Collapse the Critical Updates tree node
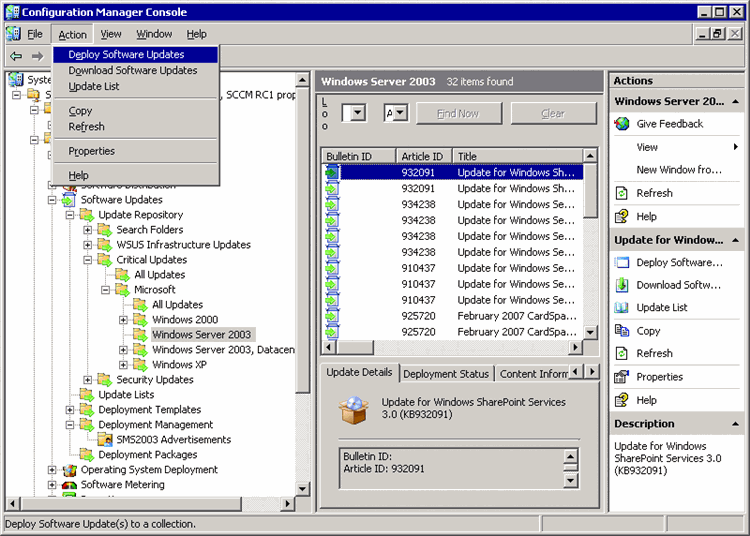This screenshot has height=536, width=750. point(88,260)
